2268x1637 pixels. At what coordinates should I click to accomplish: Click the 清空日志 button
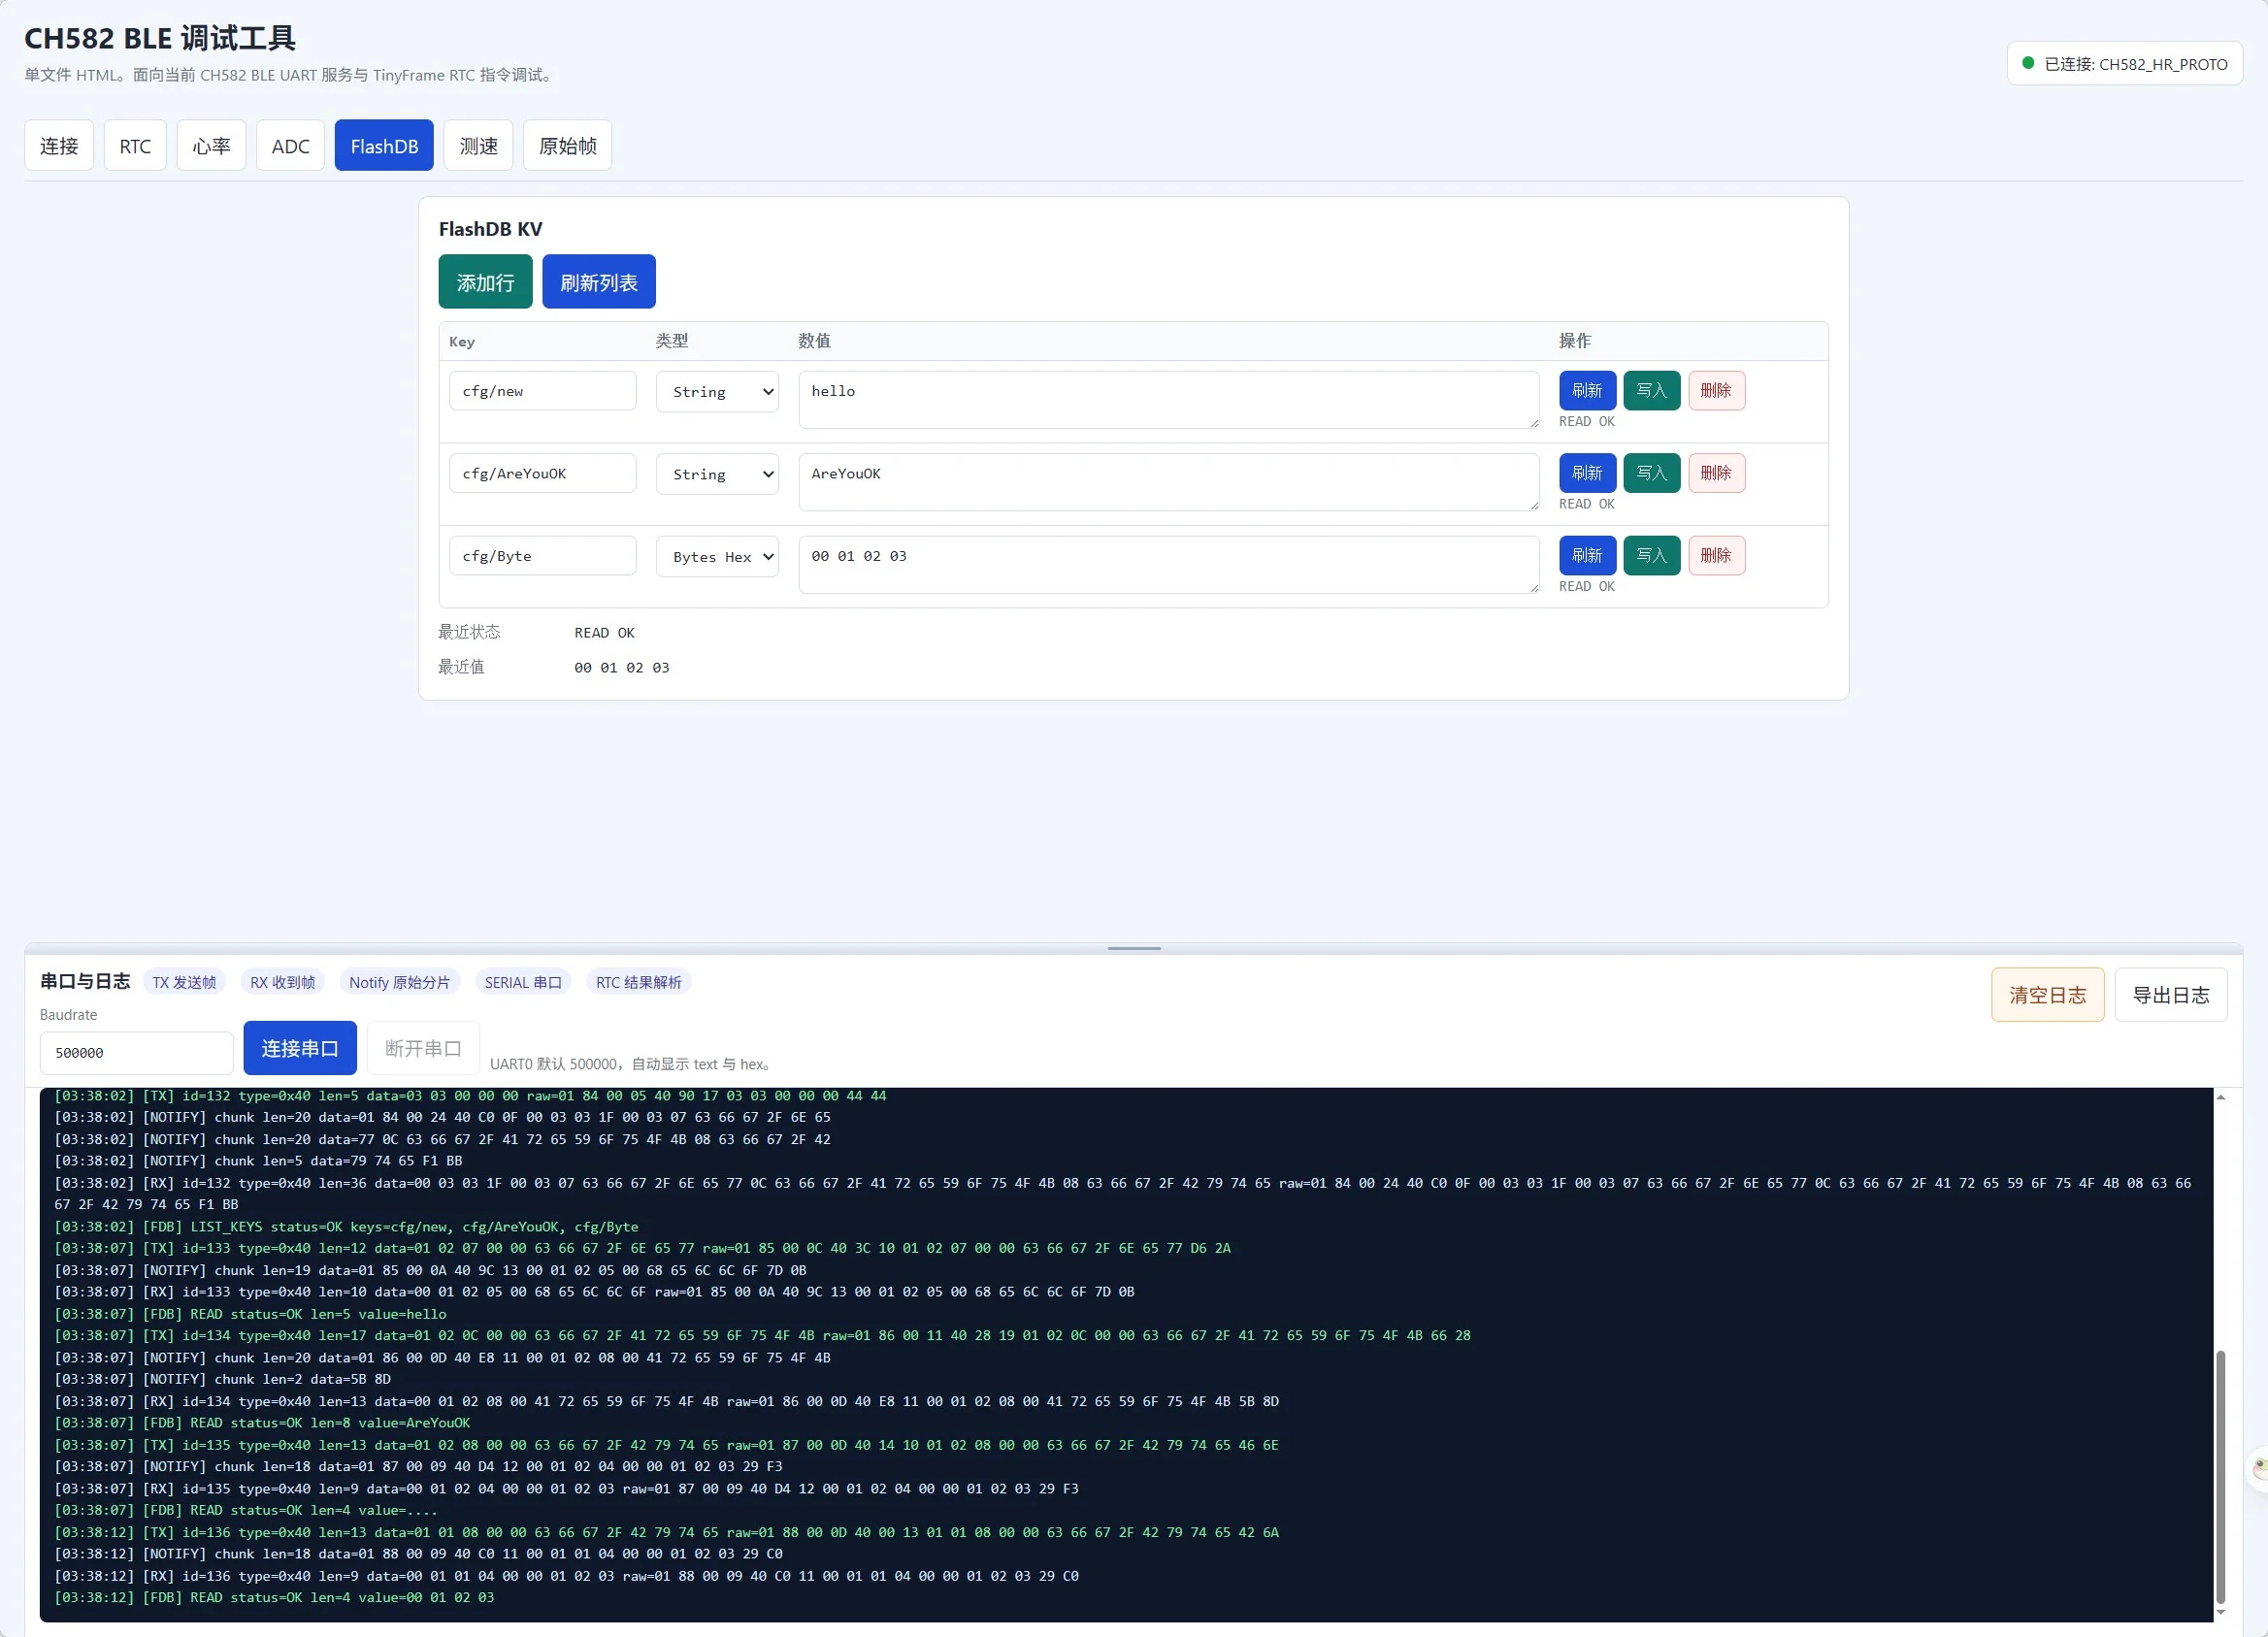(2047, 995)
